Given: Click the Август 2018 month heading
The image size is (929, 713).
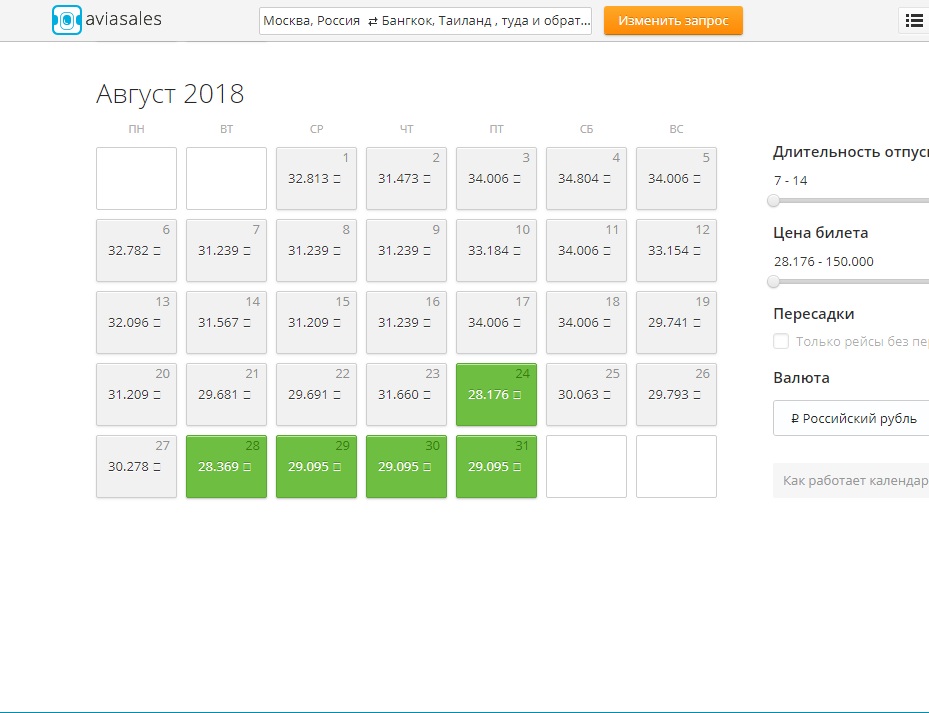Looking at the screenshot, I should tap(170, 94).
